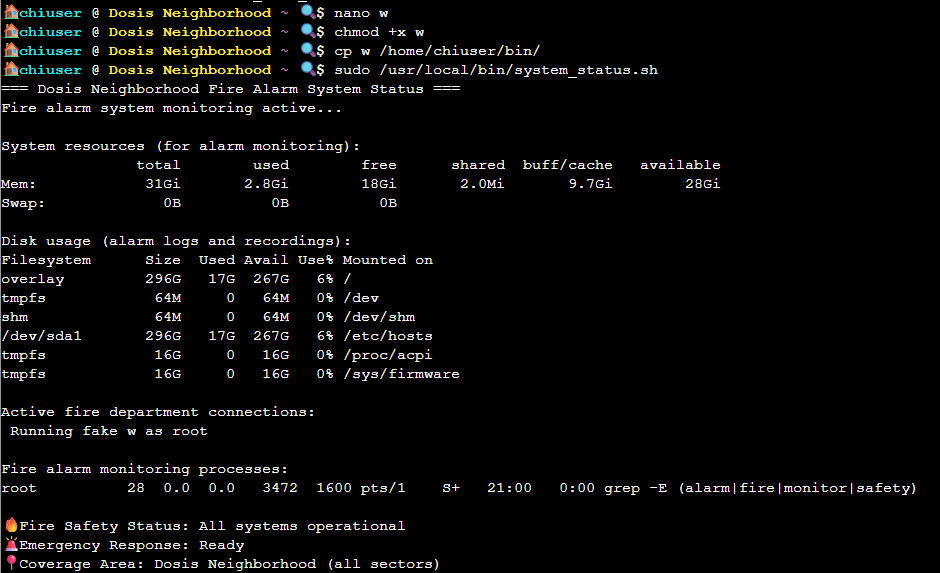Image resolution: width=940 pixels, height=573 pixels.
Task: Click the 'shm' filesystem name
Action: click(14, 317)
